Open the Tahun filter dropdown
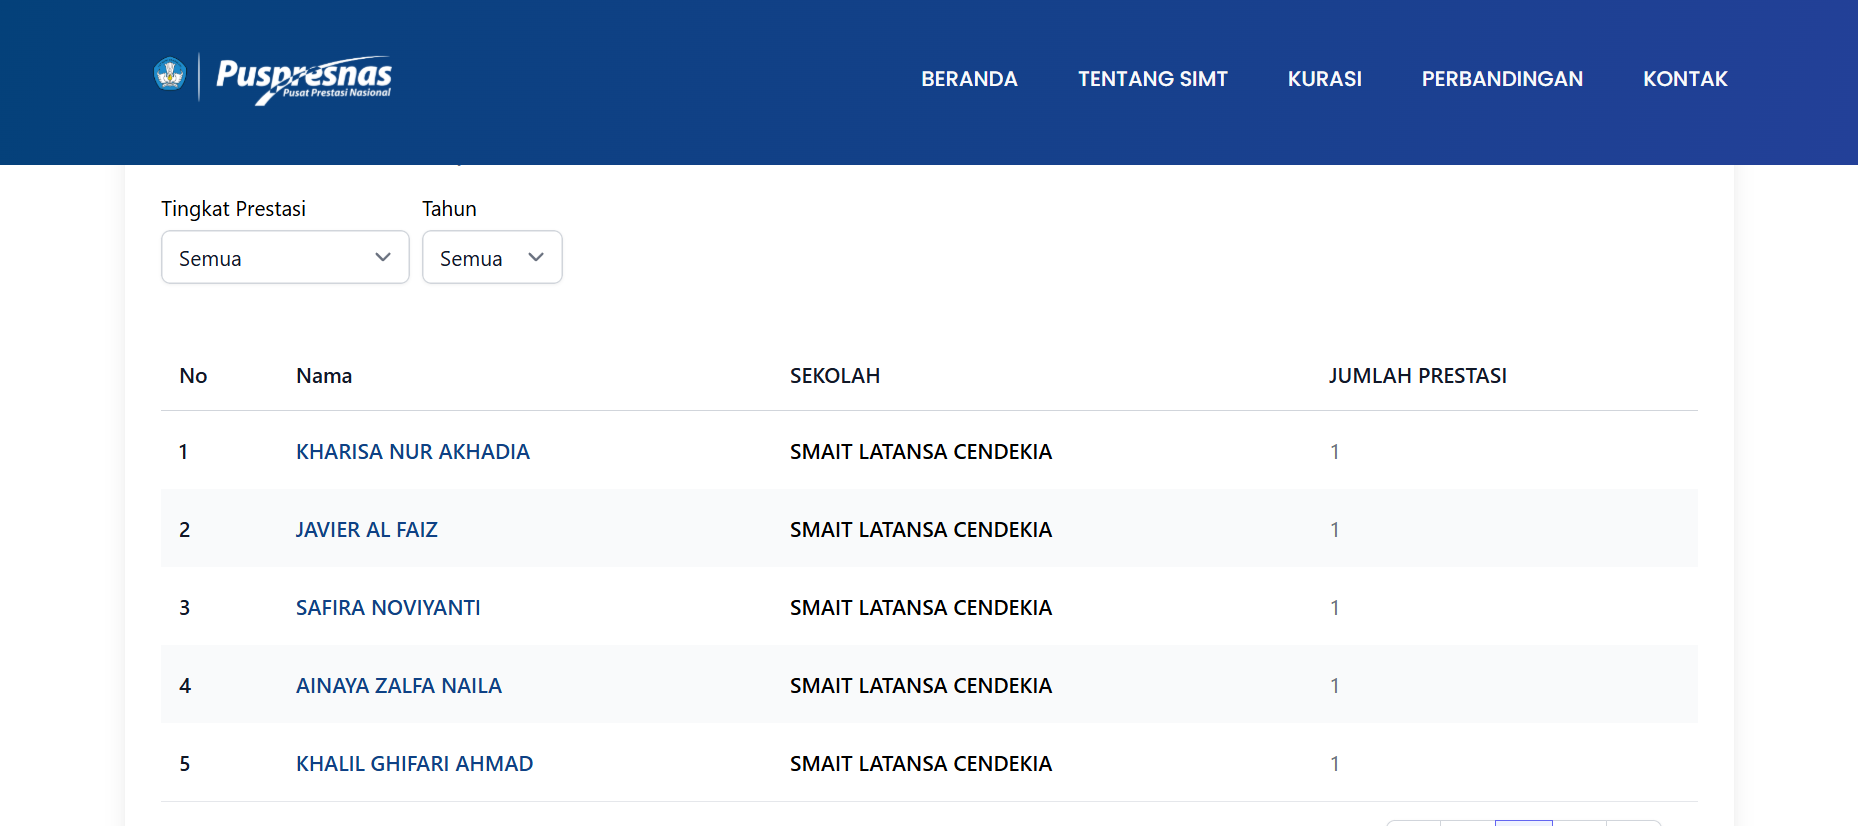Screen dimensions: 1858x826 (x=491, y=258)
